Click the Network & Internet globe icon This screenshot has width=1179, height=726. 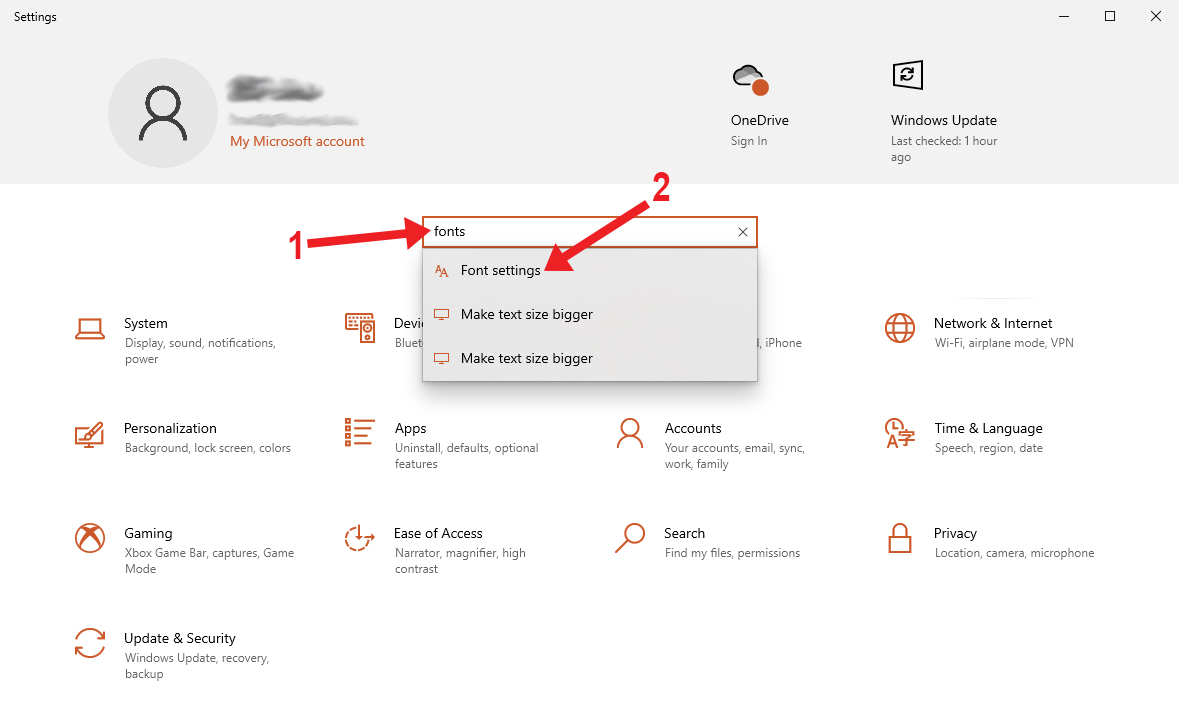(899, 328)
